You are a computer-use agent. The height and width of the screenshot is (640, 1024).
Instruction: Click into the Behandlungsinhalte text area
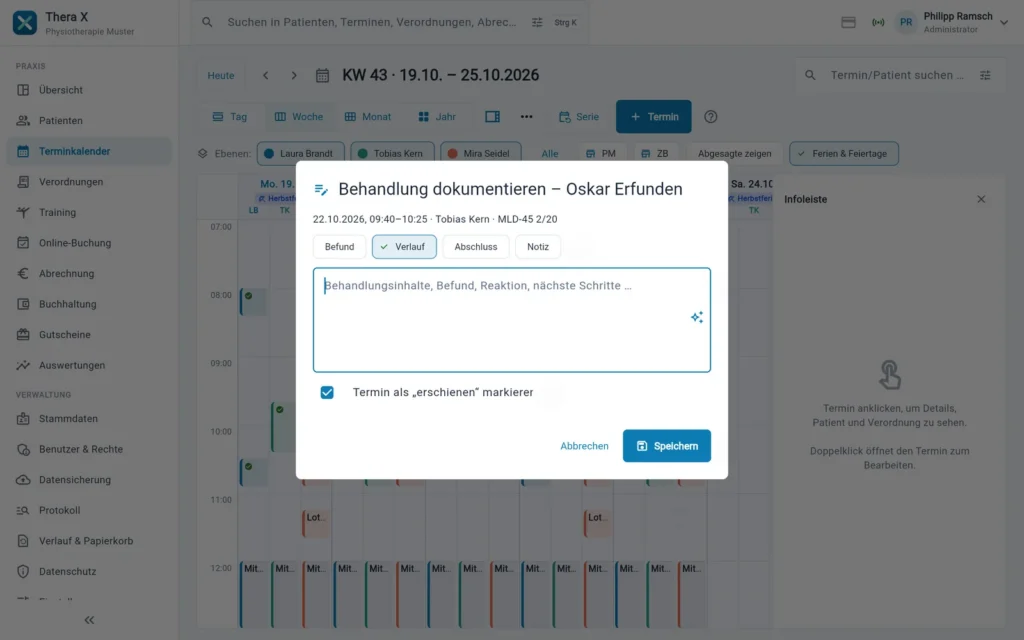pos(512,320)
